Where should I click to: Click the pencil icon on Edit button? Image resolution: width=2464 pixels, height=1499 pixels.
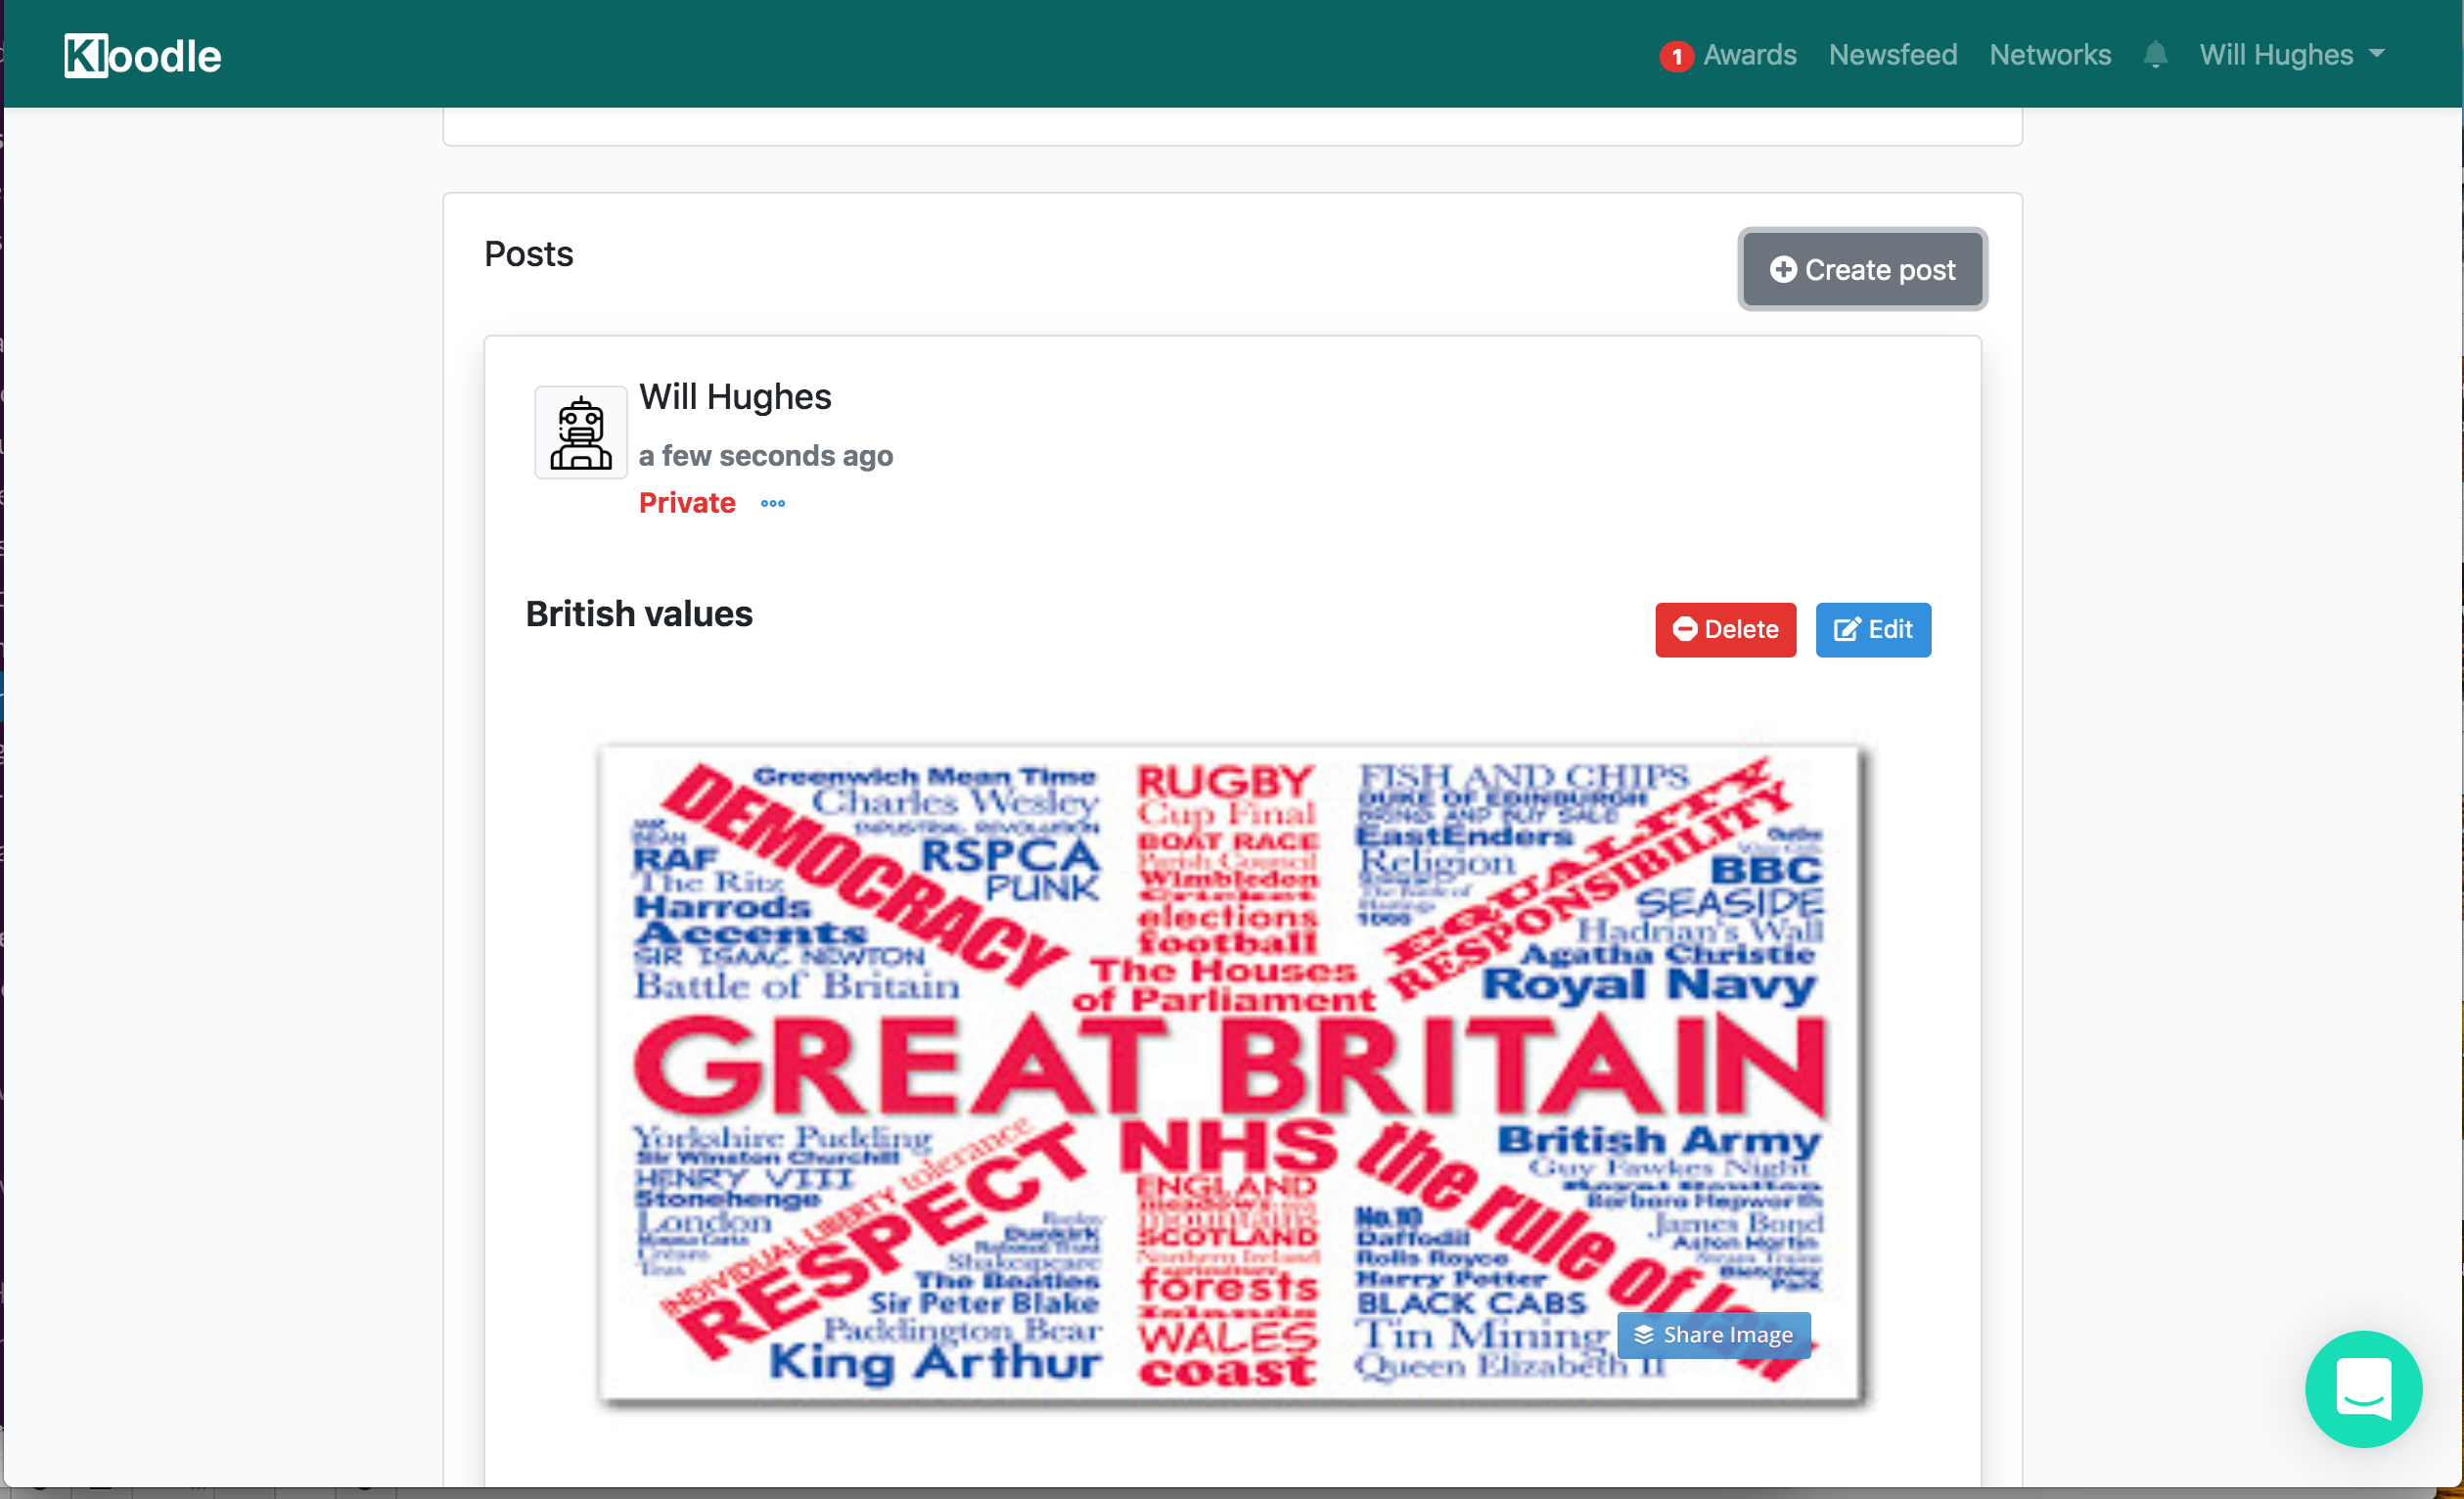coord(1846,629)
